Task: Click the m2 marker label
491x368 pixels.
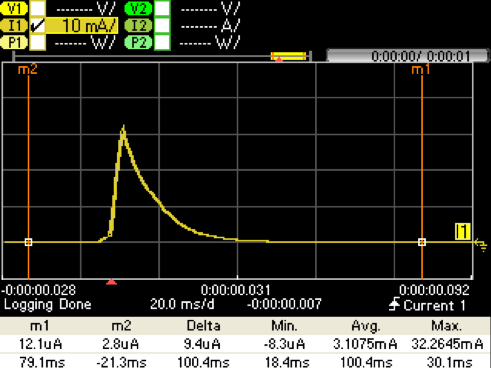Action: [27, 70]
